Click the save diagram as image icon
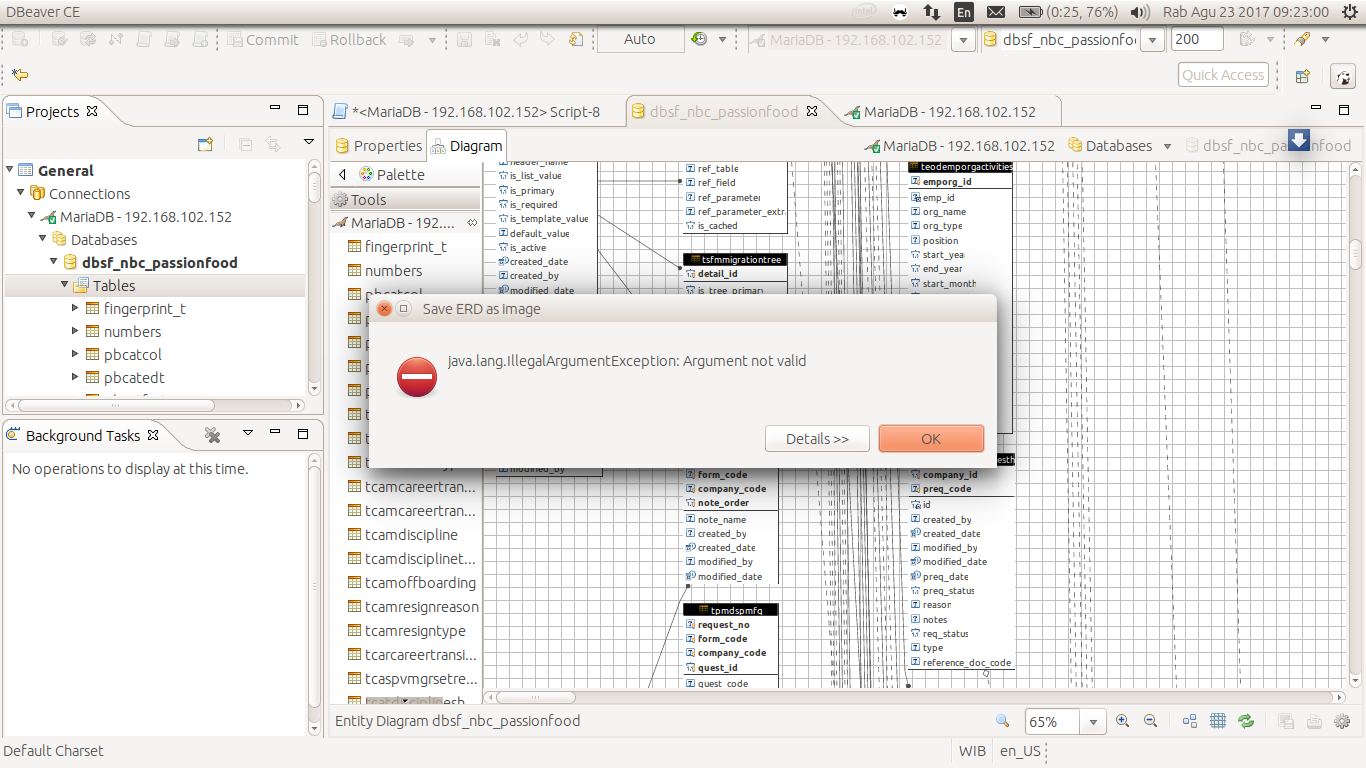Screen dimensions: 1366x768 (x=1287, y=721)
